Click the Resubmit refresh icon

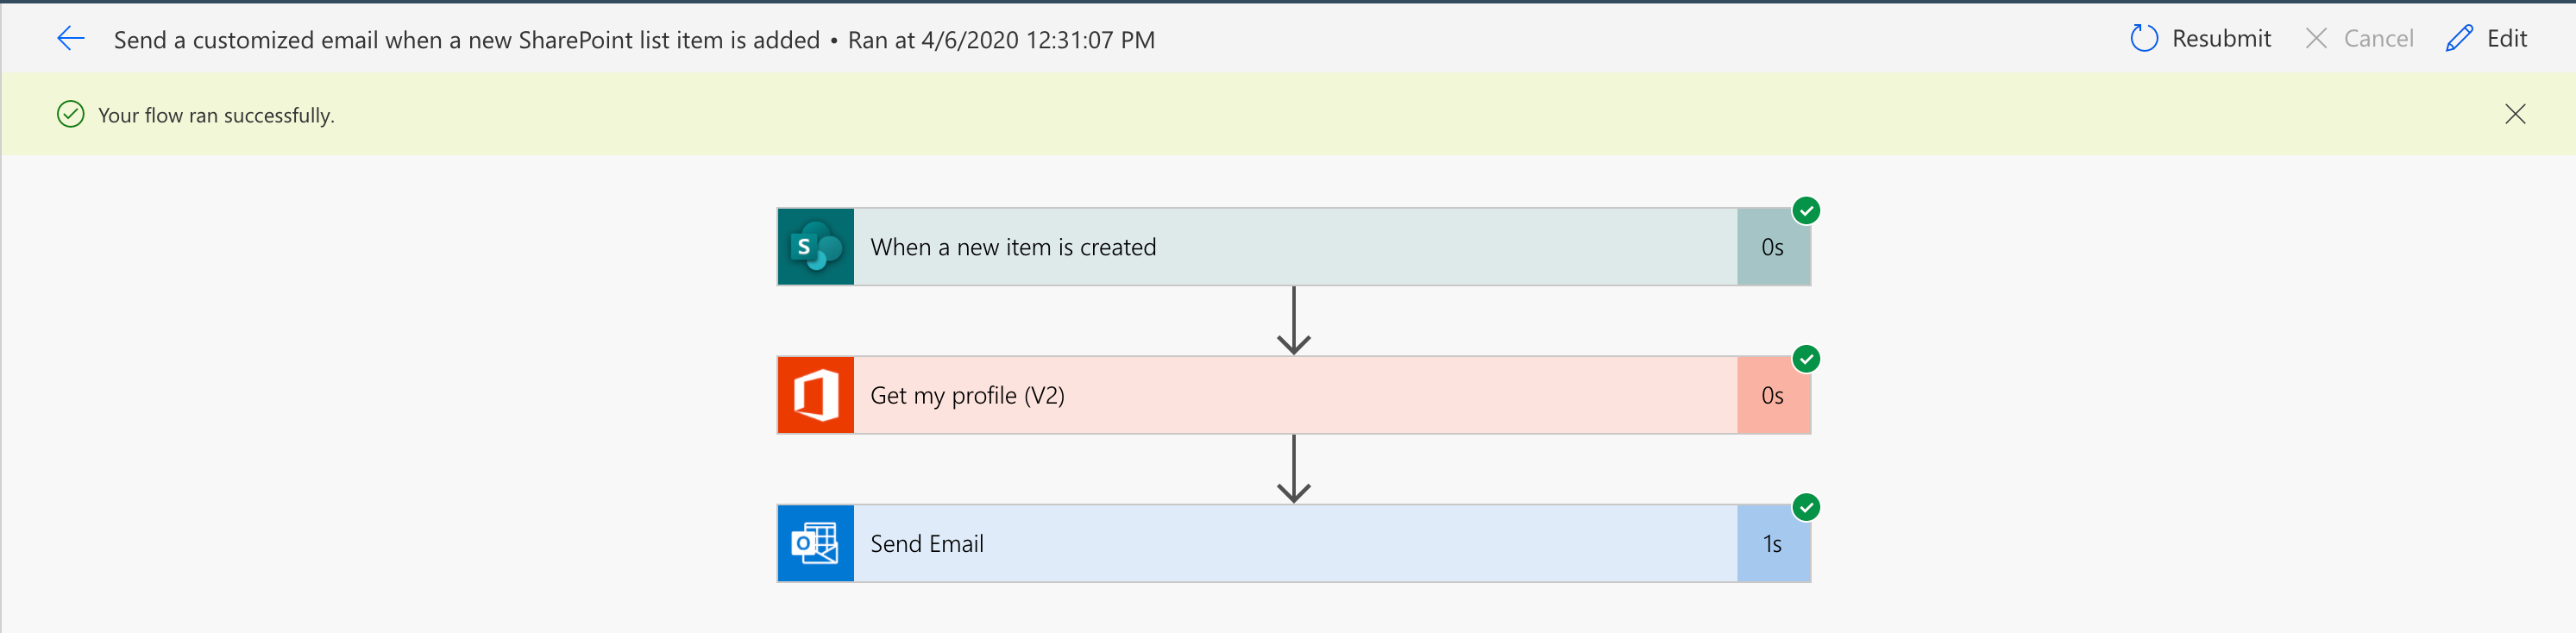[2144, 38]
